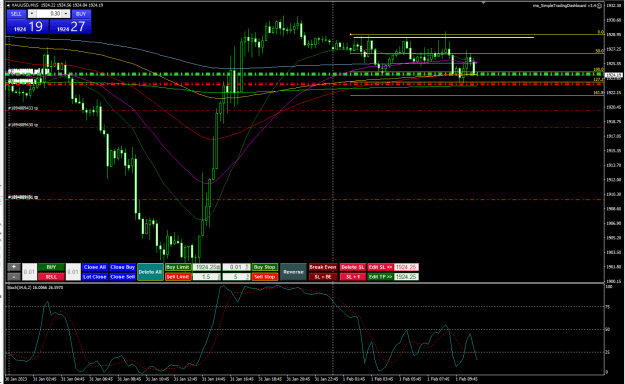625x384 pixels.
Task: Click the Buy Limit button
Action: click(x=178, y=267)
